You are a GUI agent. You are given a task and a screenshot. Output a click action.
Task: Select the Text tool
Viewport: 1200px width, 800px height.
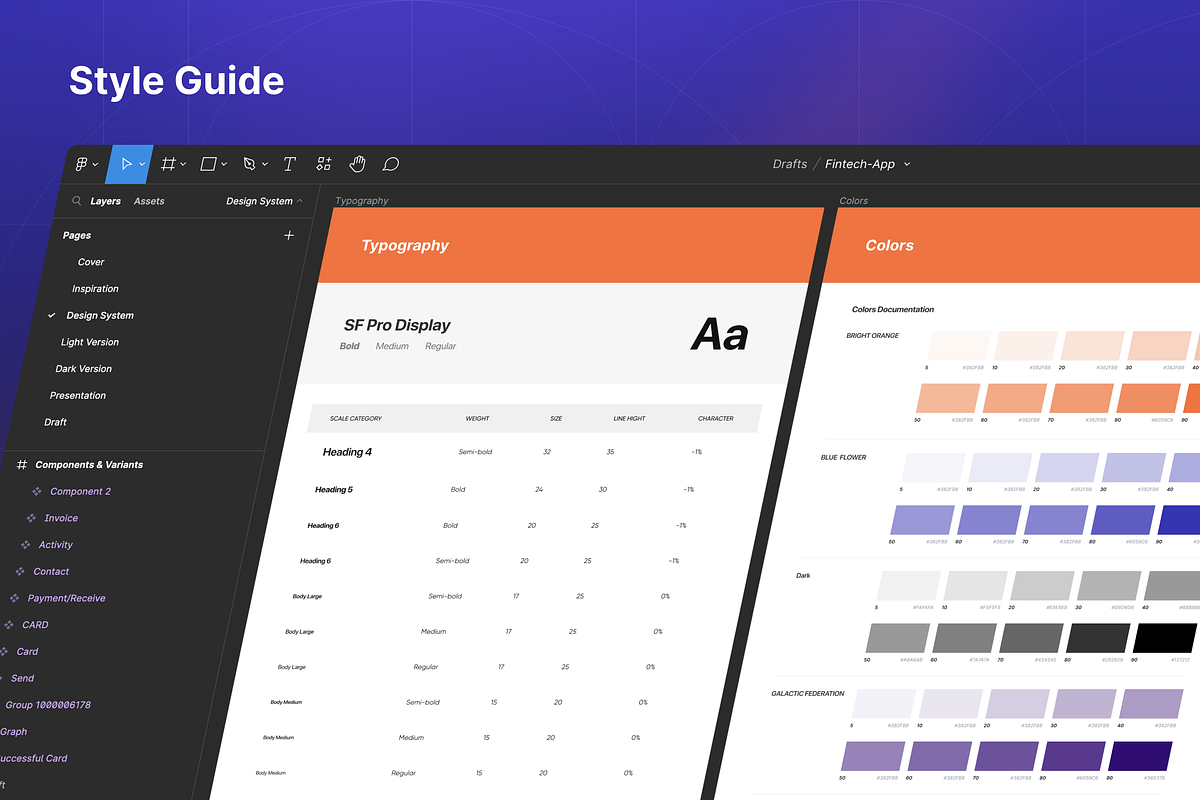point(290,164)
